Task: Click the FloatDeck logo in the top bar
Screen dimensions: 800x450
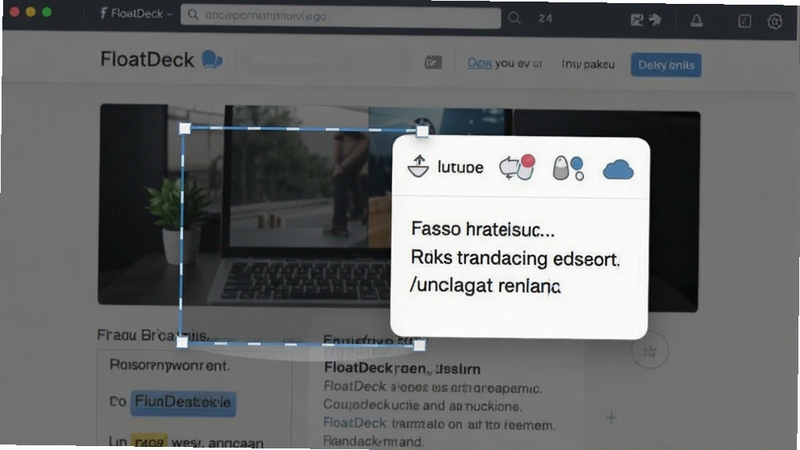Action: 131,13
